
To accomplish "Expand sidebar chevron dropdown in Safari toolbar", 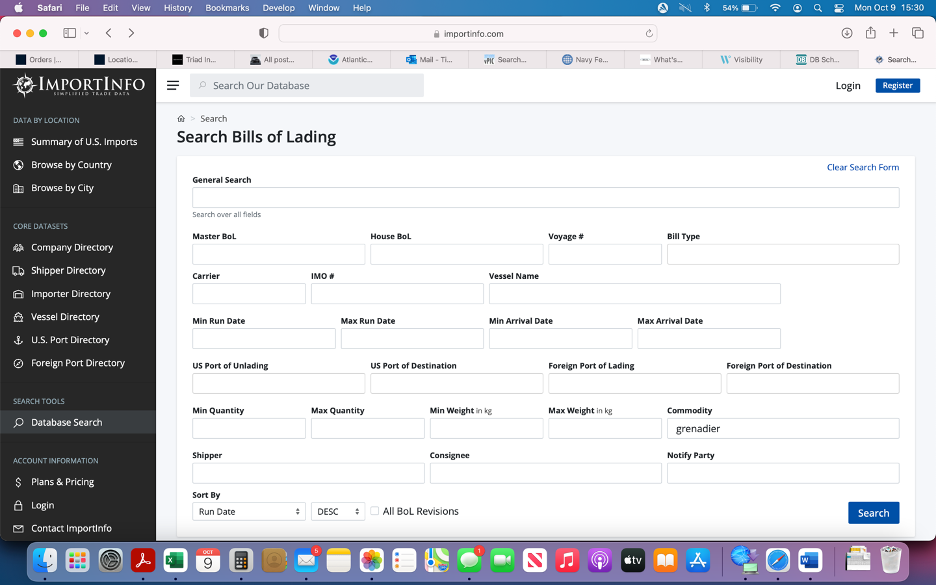I will [x=87, y=33].
